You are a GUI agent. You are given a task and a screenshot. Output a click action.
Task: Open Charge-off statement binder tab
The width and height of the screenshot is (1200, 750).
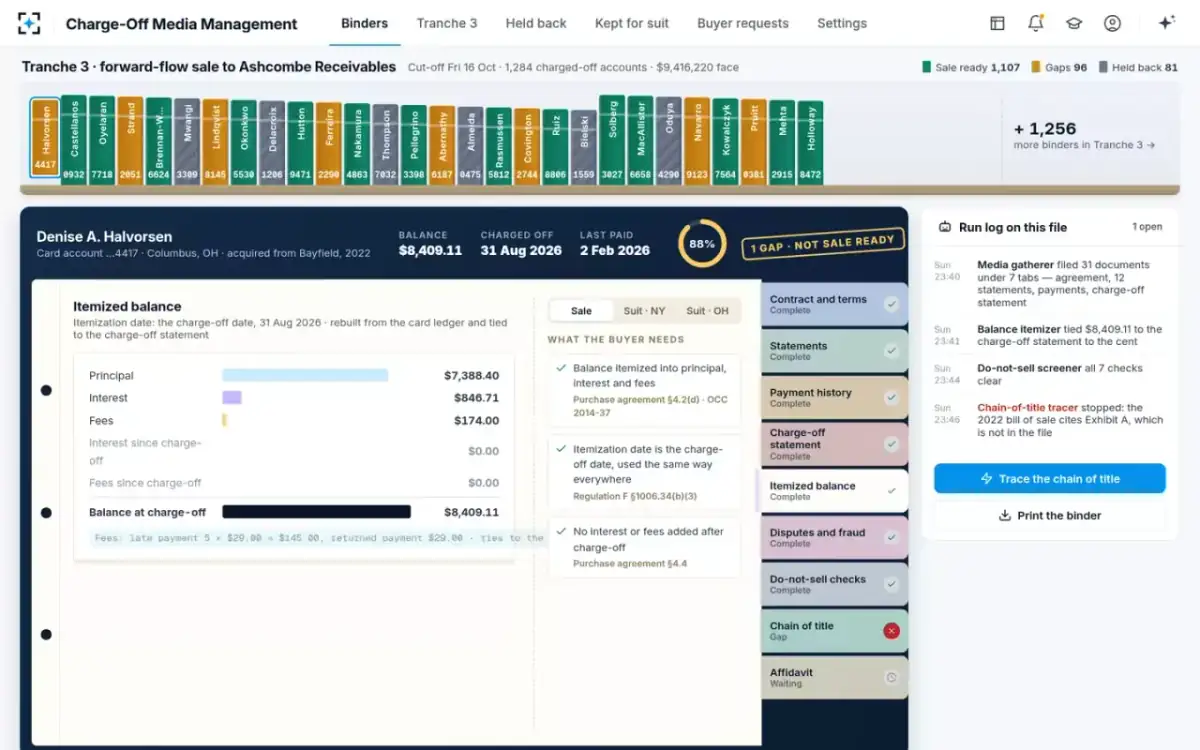coord(834,444)
